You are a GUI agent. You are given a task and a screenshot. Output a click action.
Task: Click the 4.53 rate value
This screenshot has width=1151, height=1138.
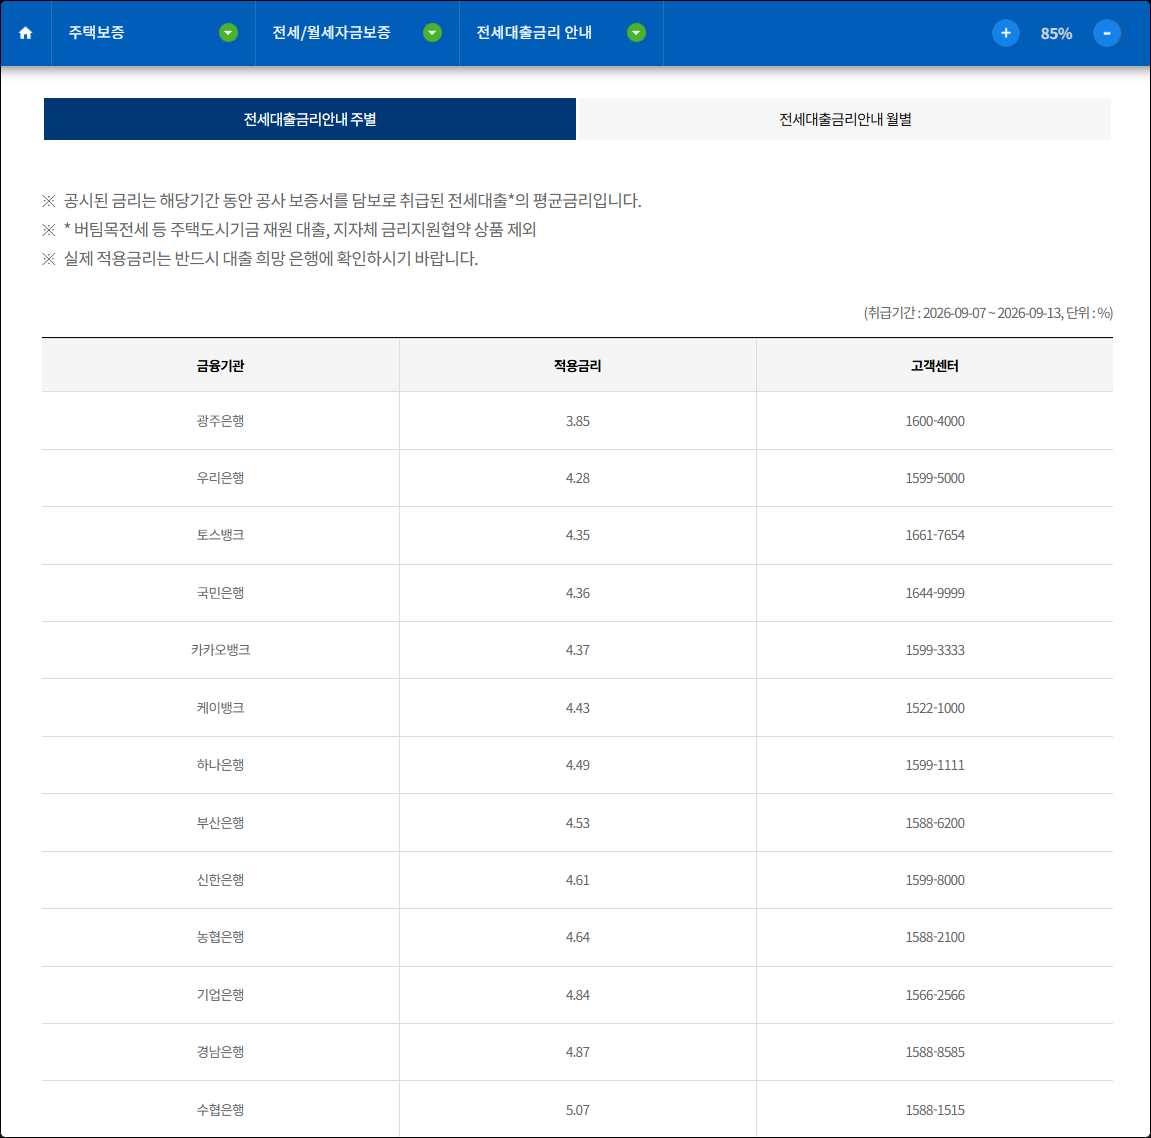[x=578, y=823]
